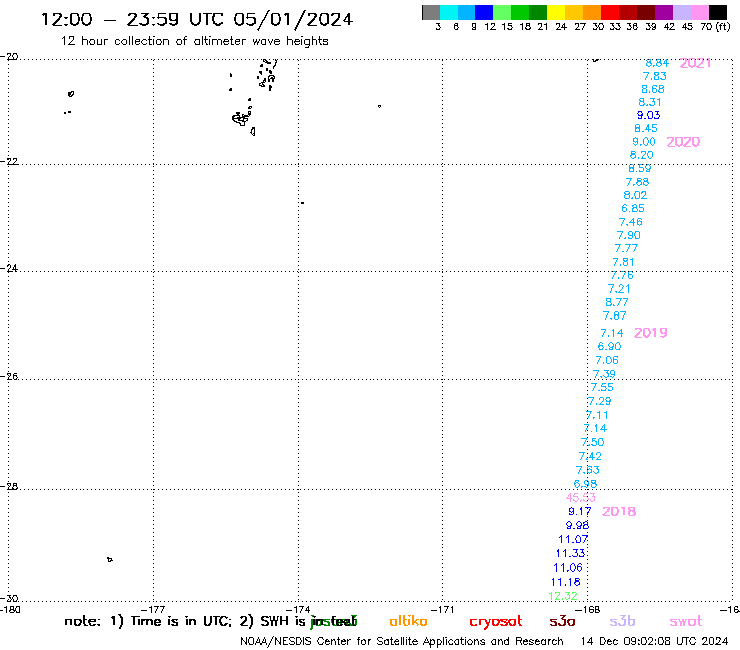Select the 6.85 wave height value
740x650 pixels.
(633, 209)
